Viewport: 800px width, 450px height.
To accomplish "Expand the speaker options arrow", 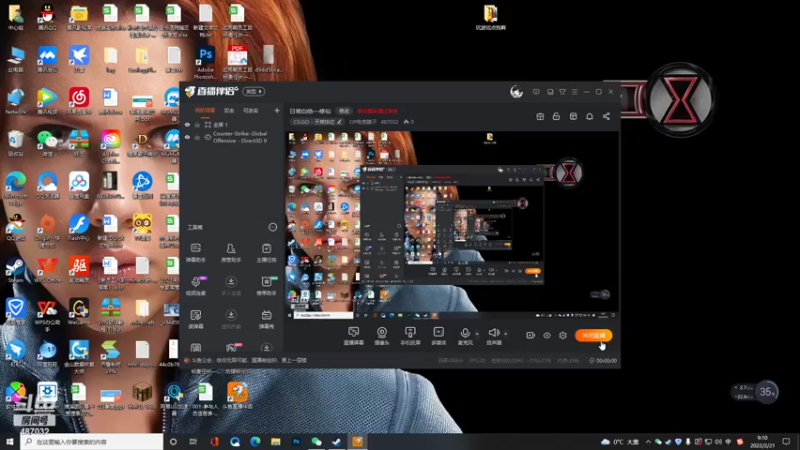I will tap(506, 334).
